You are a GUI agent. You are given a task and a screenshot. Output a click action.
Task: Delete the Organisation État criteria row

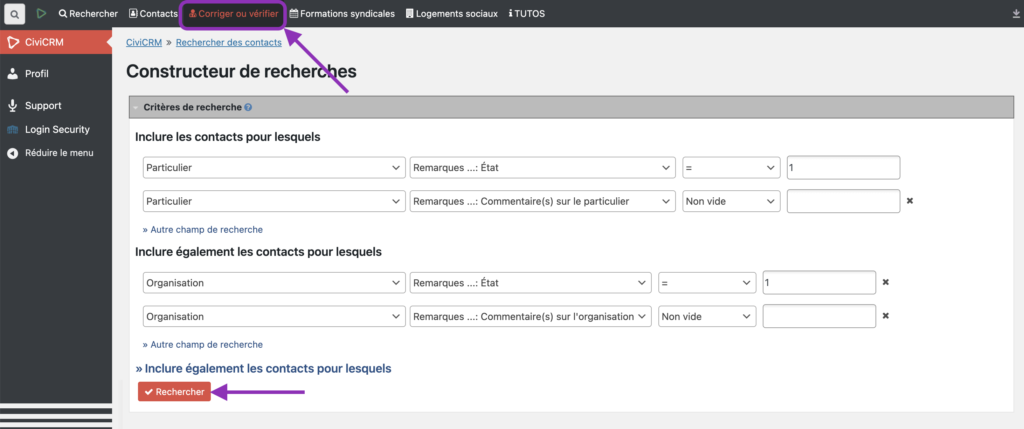(885, 283)
